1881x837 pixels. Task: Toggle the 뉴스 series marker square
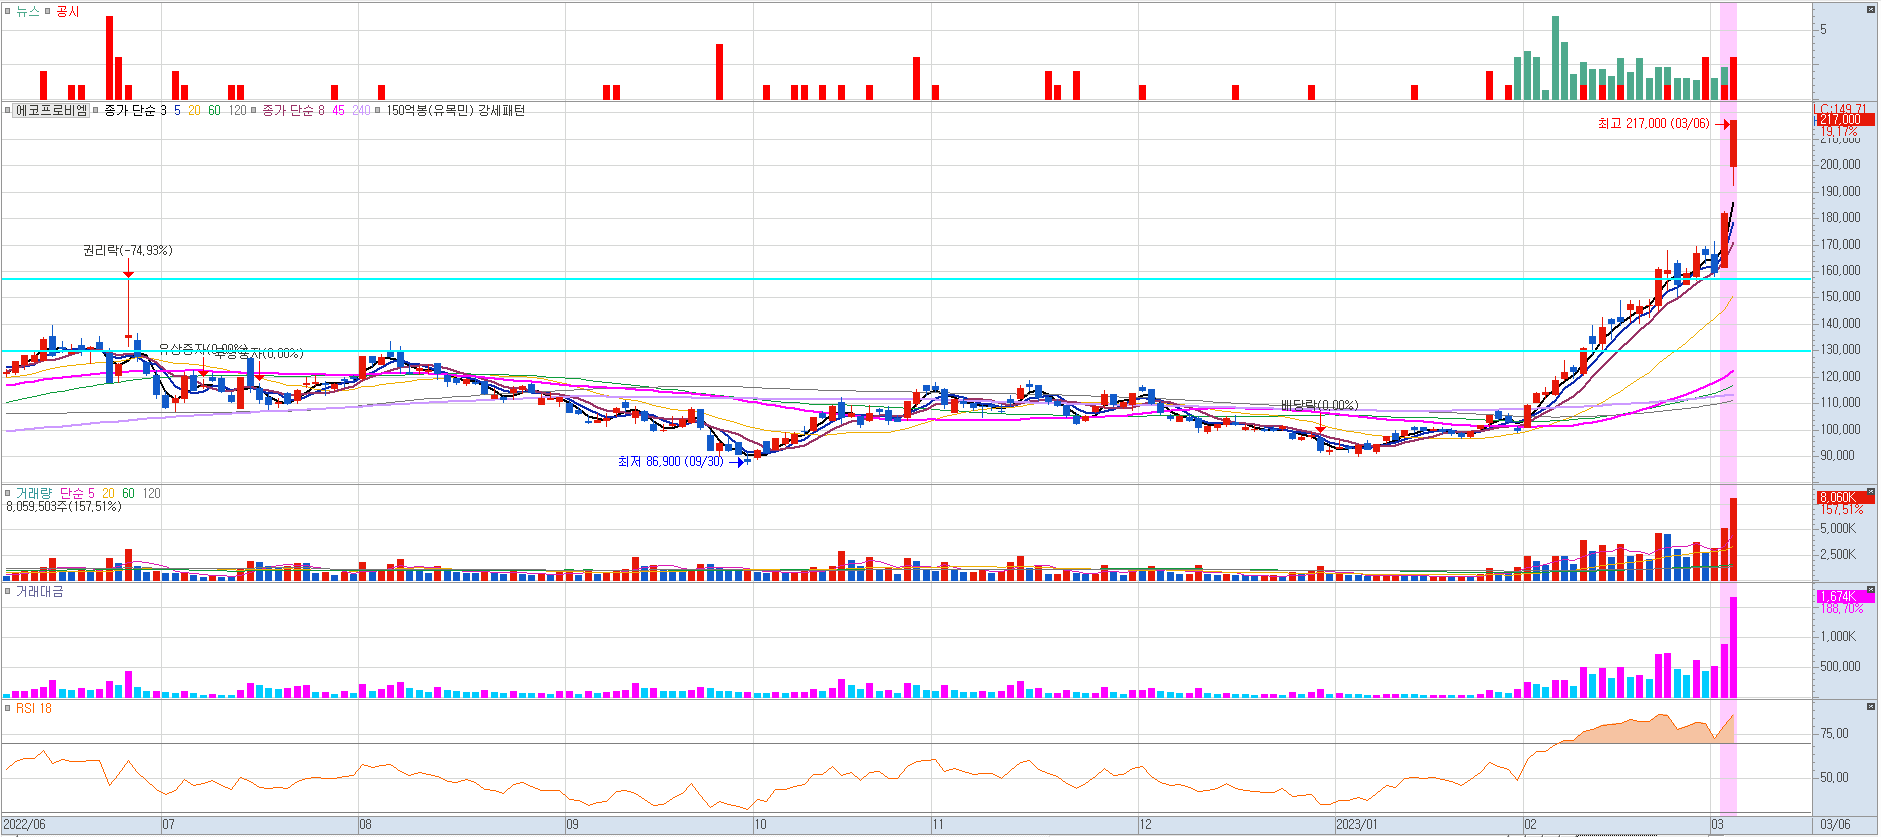coord(8,11)
